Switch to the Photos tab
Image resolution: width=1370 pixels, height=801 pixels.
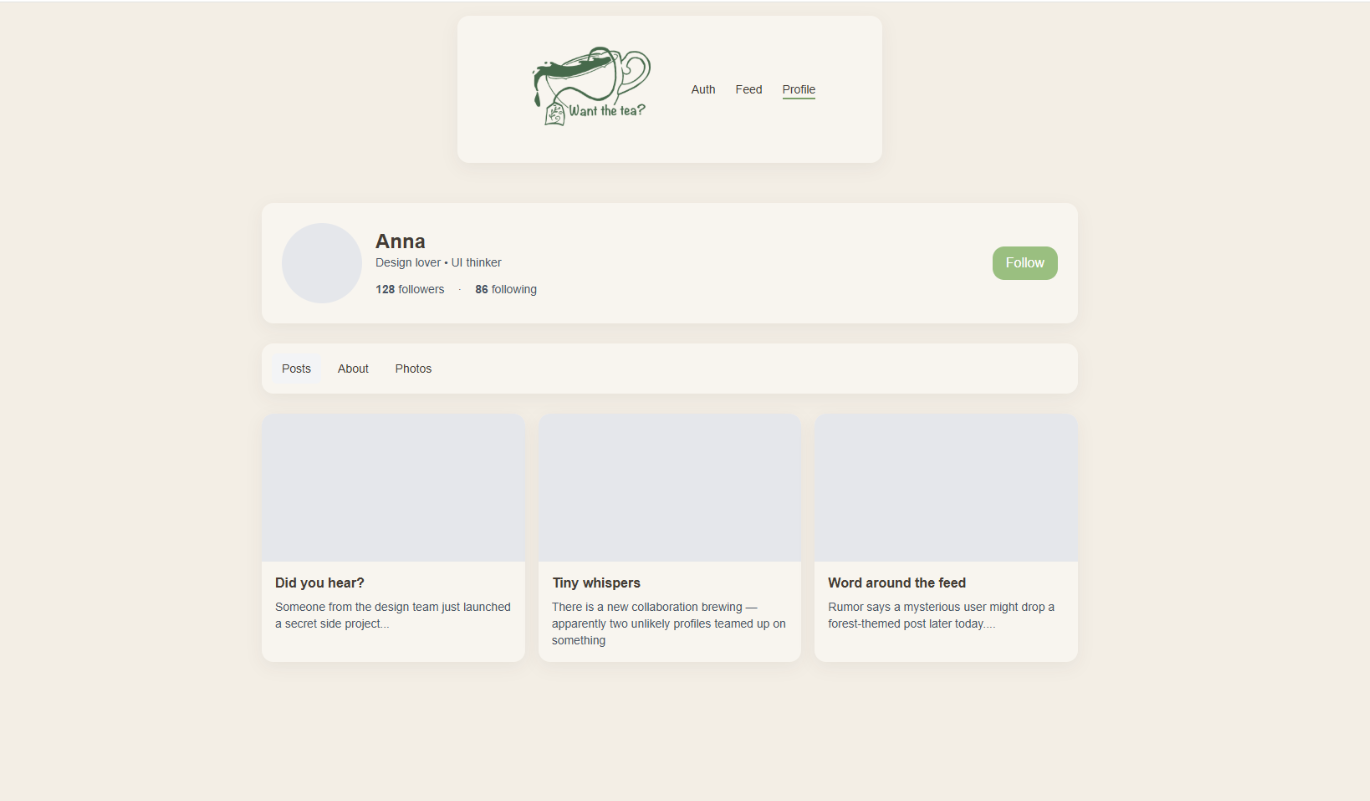[413, 369]
